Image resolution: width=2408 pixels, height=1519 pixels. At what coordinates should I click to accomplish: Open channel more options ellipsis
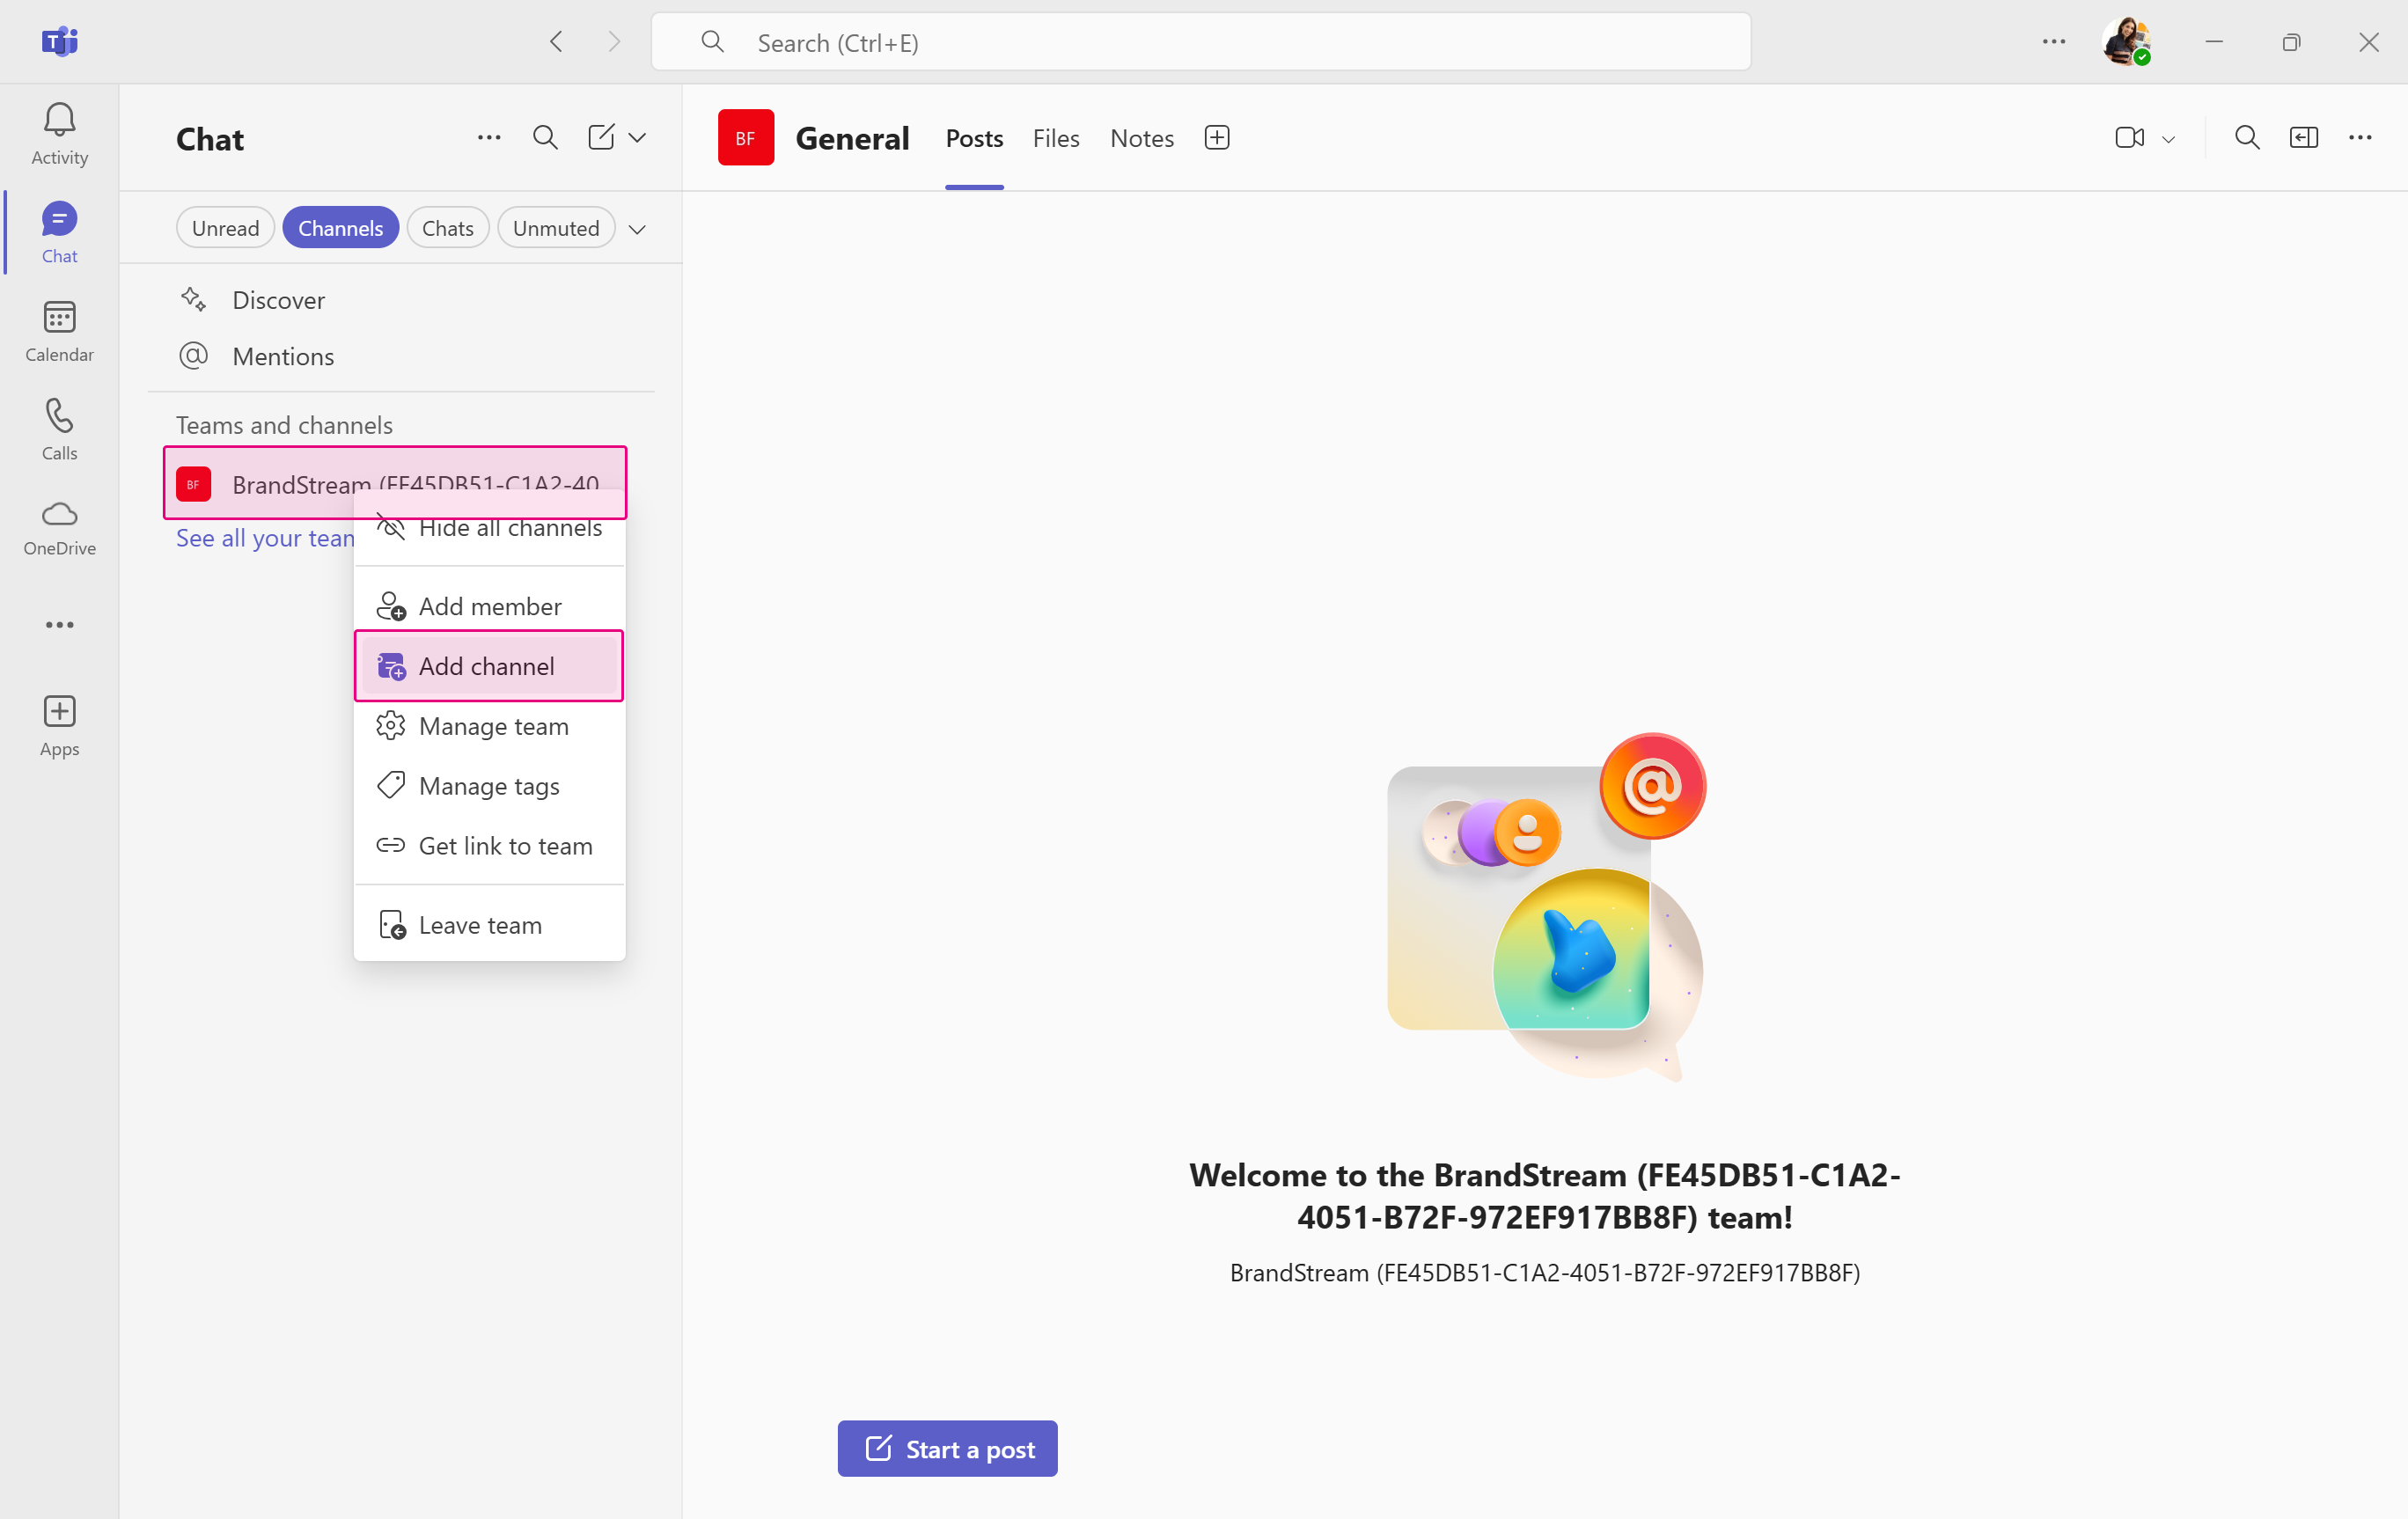2360,137
